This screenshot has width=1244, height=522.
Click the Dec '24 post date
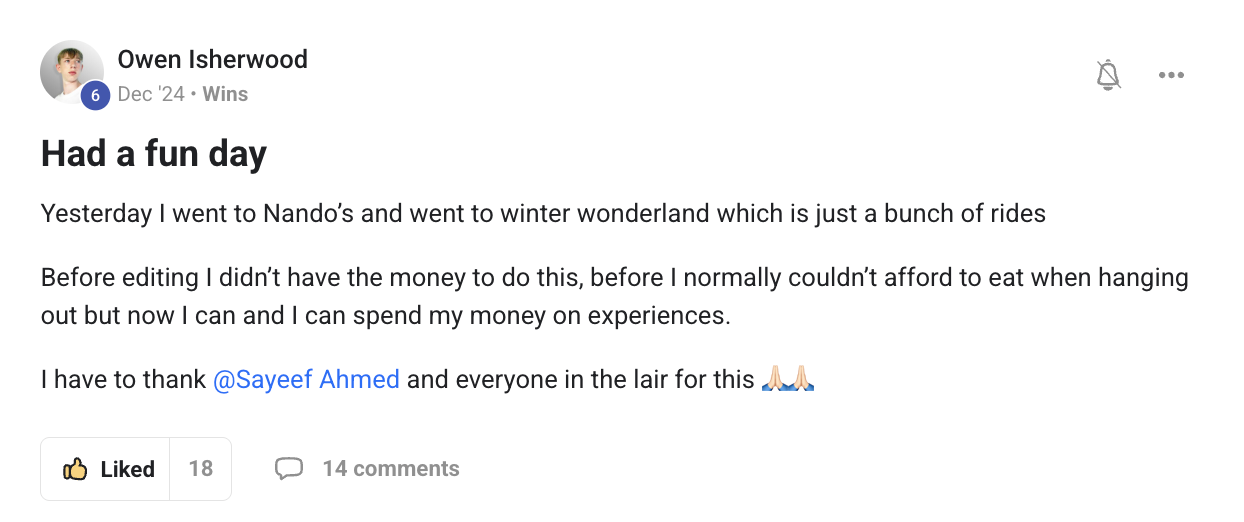tap(151, 94)
